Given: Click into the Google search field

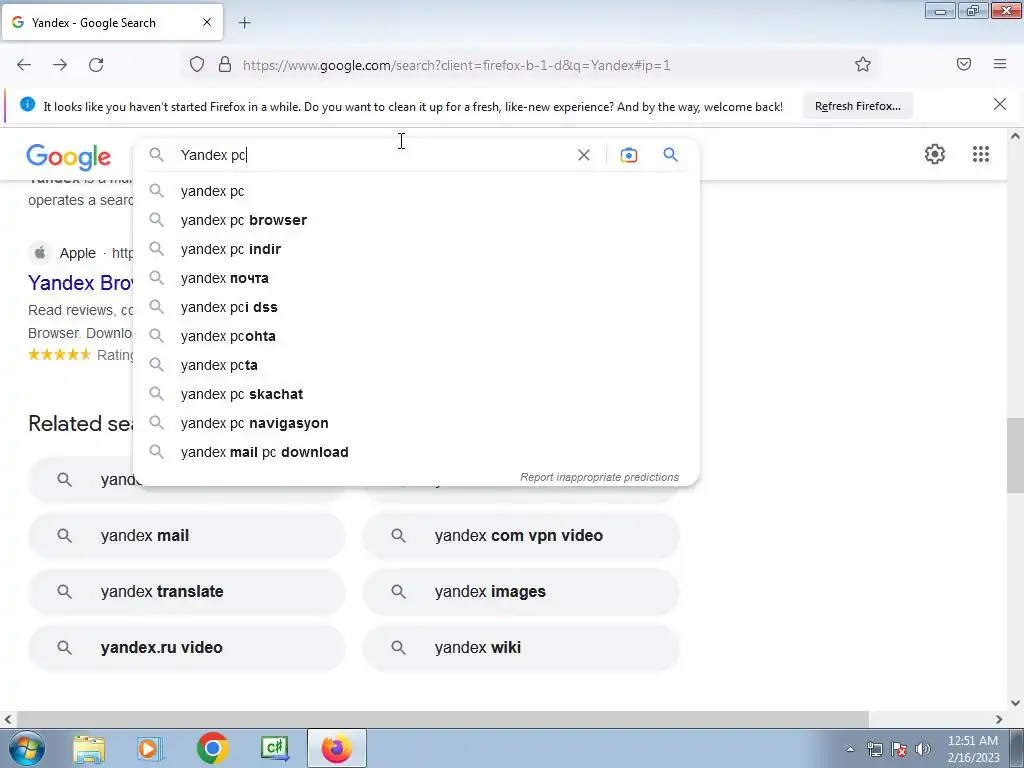Looking at the screenshot, I should click(372, 155).
